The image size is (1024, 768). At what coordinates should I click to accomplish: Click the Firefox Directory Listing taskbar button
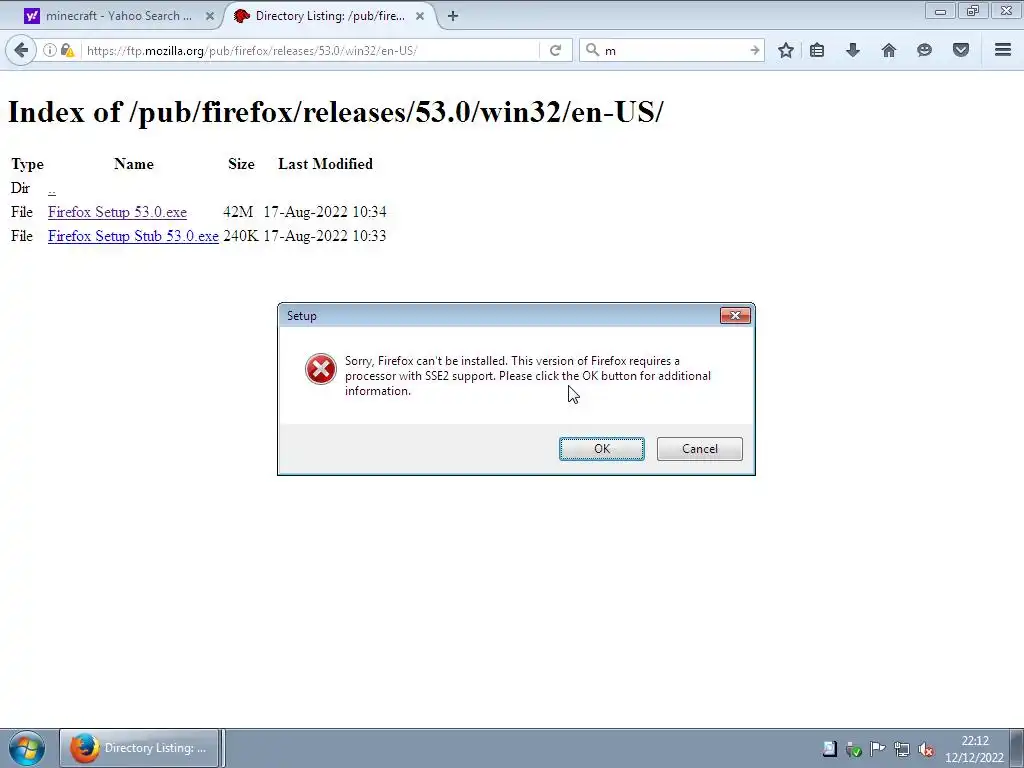(x=139, y=748)
